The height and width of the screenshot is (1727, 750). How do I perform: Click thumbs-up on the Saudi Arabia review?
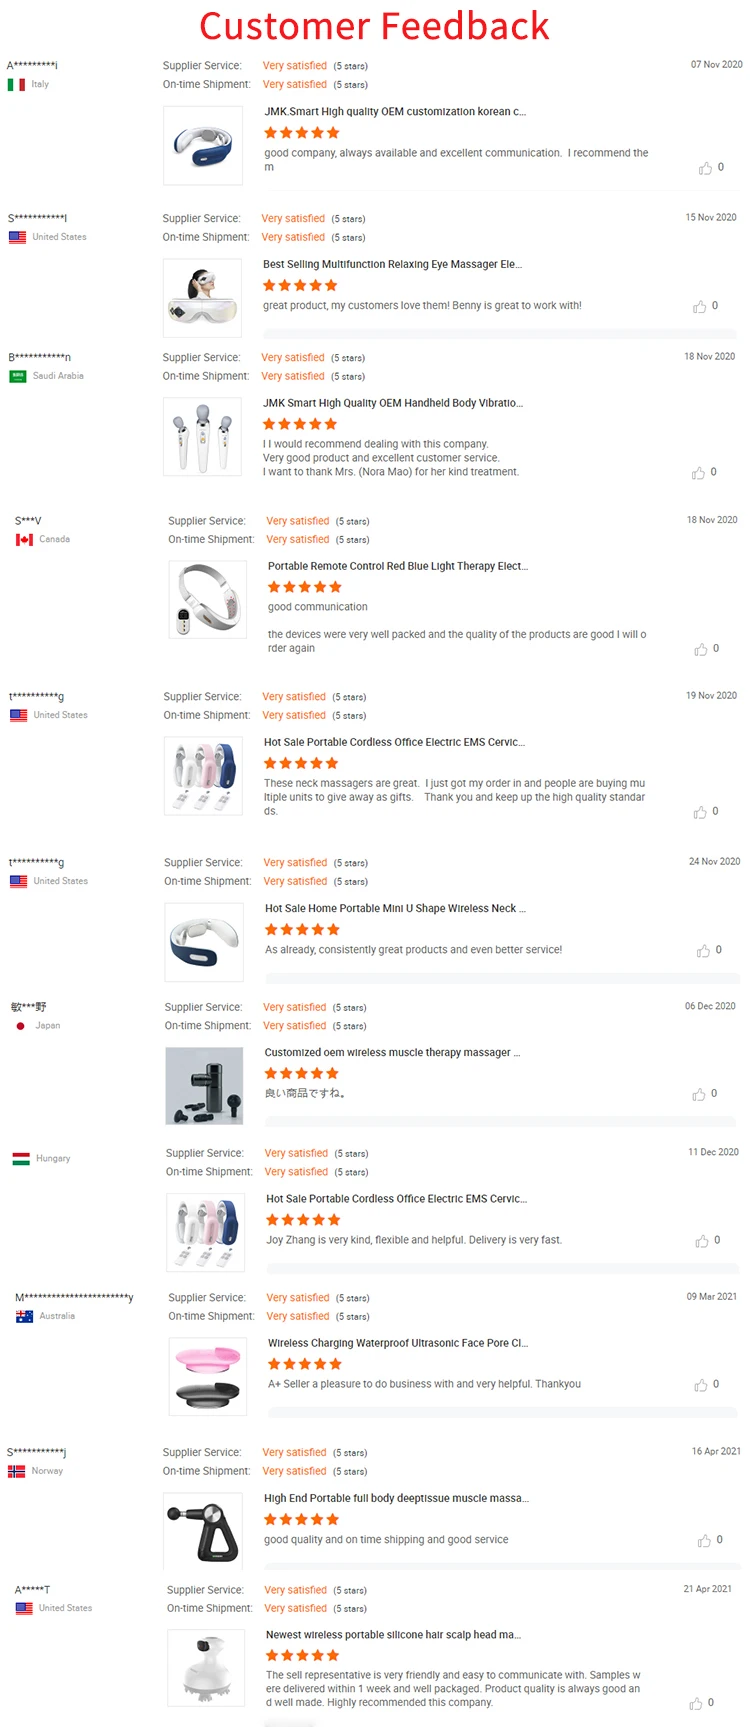[x=698, y=473]
